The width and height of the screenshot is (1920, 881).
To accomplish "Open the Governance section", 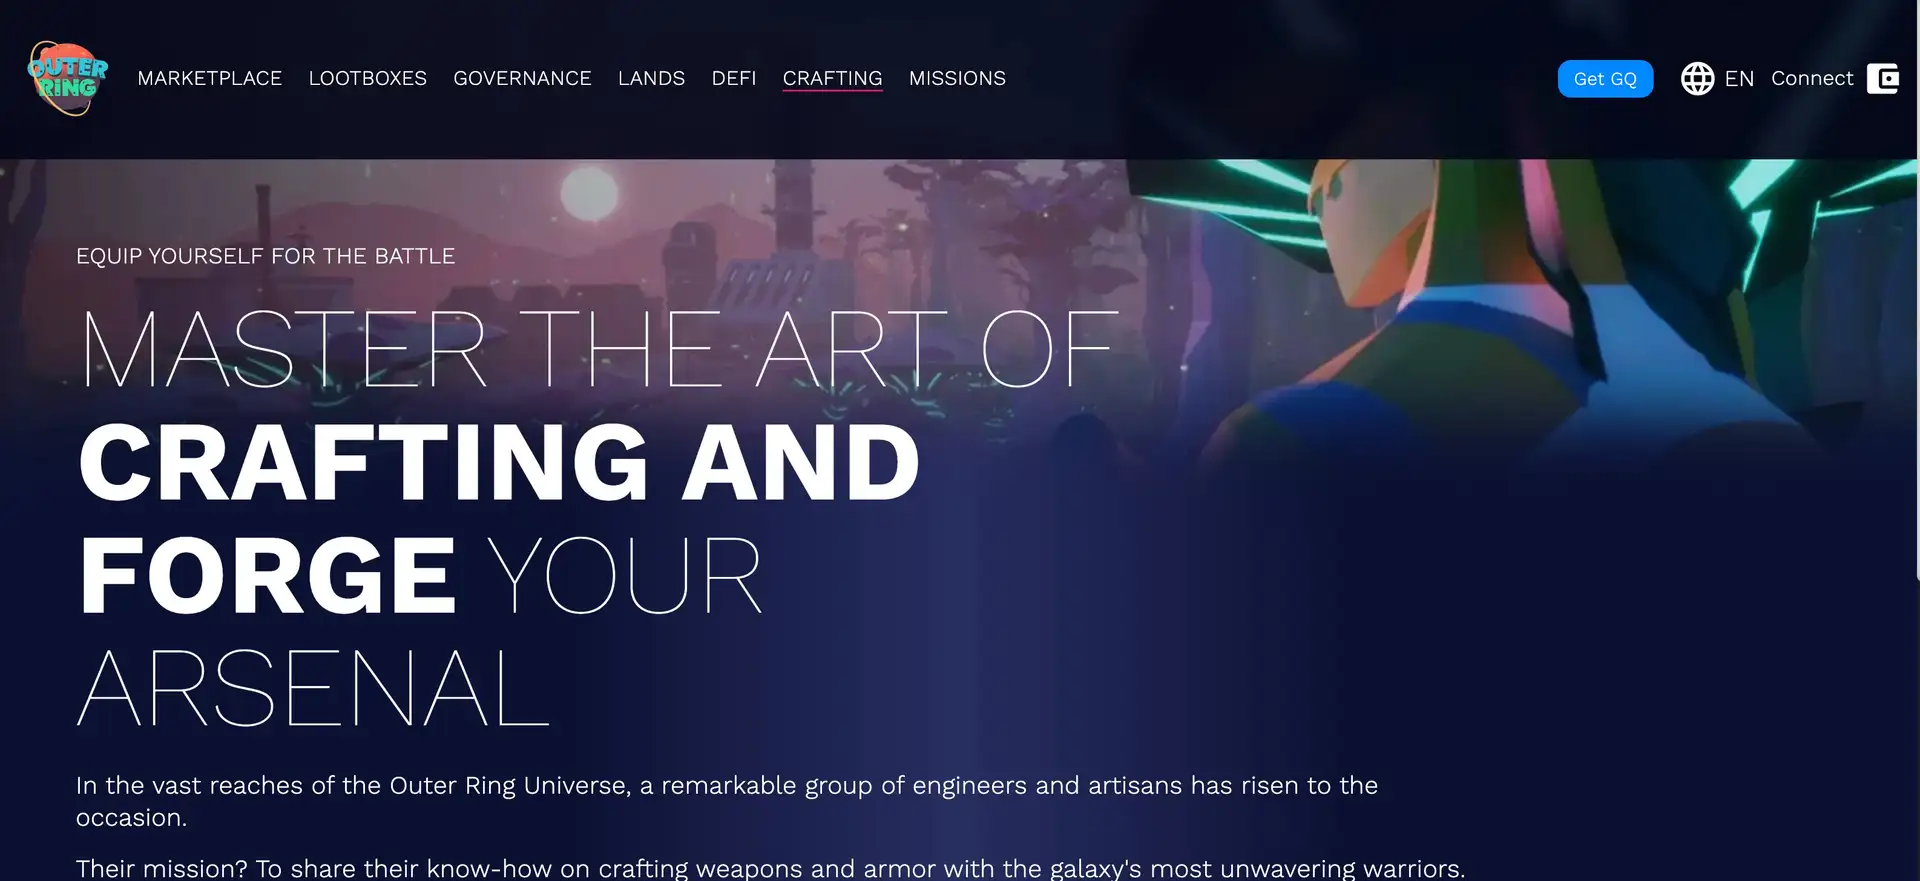I will click(522, 78).
